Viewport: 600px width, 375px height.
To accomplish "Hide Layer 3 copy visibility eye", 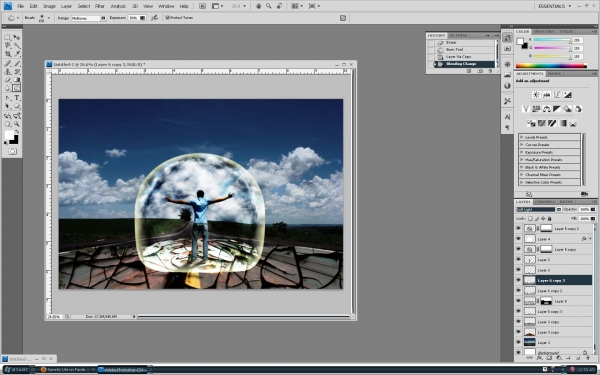I will coord(518,332).
